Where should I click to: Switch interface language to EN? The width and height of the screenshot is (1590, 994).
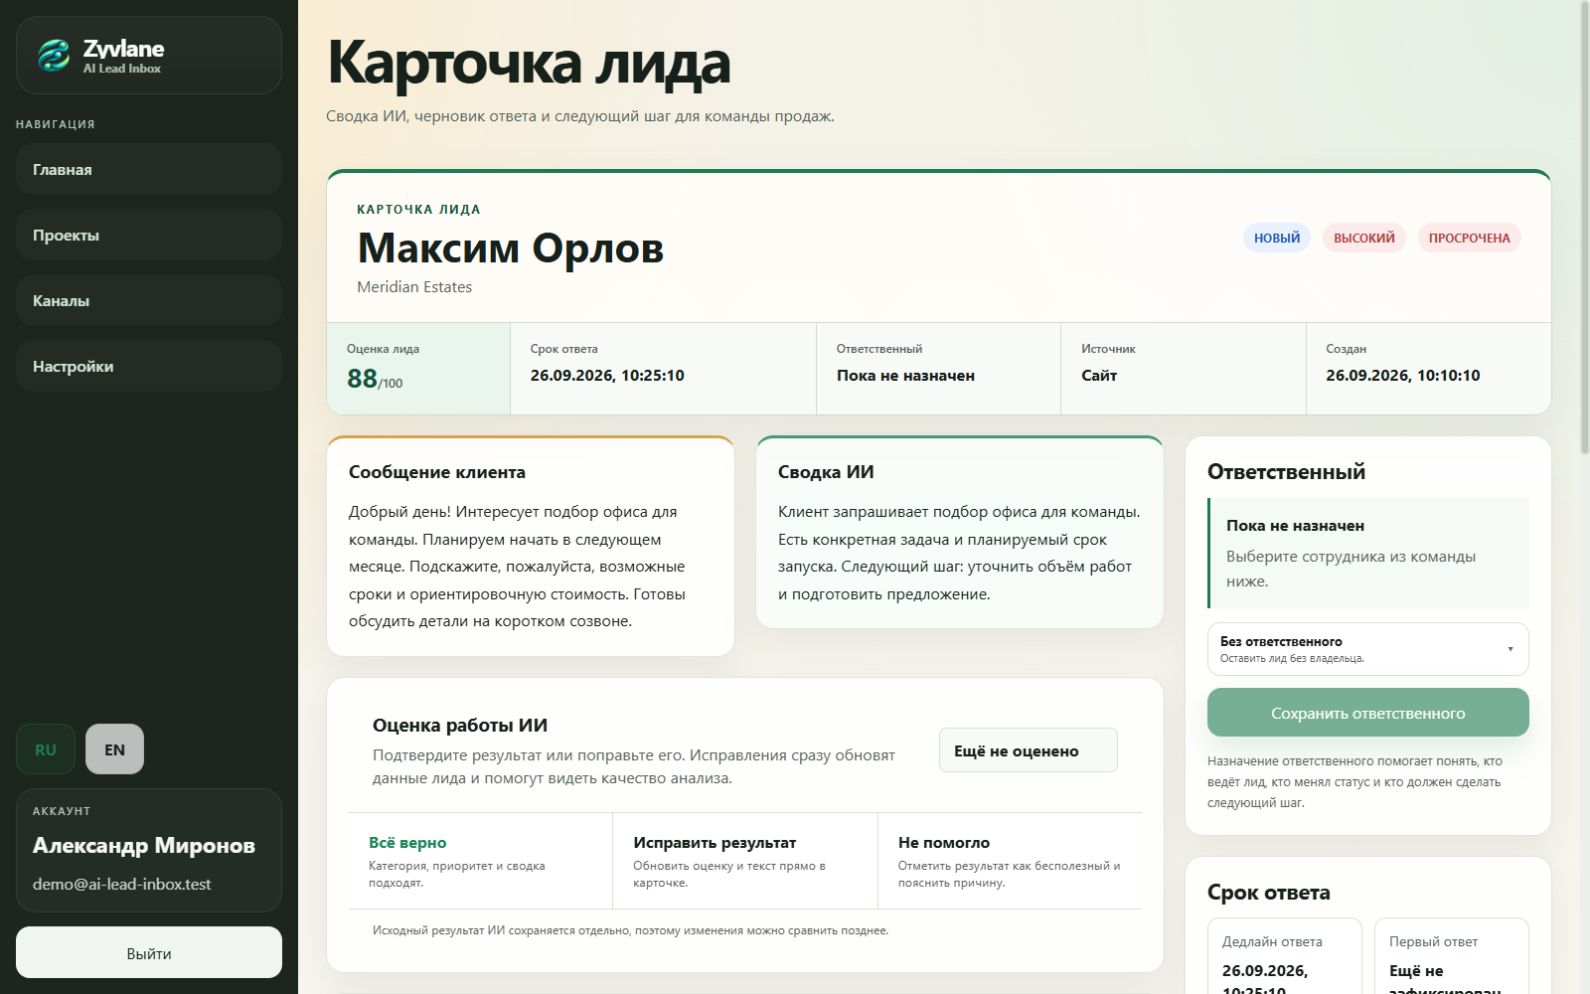tap(115, 749)
